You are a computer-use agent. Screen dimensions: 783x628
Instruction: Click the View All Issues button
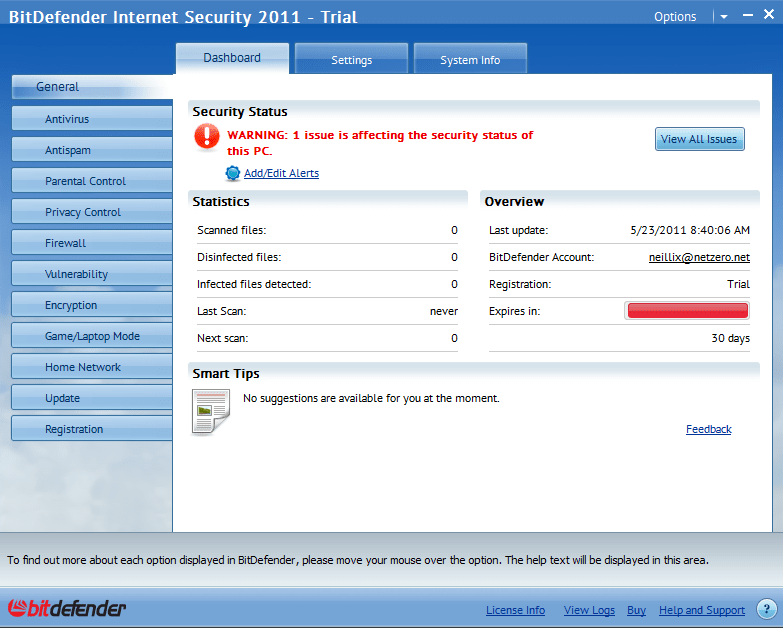coord(699,139)
